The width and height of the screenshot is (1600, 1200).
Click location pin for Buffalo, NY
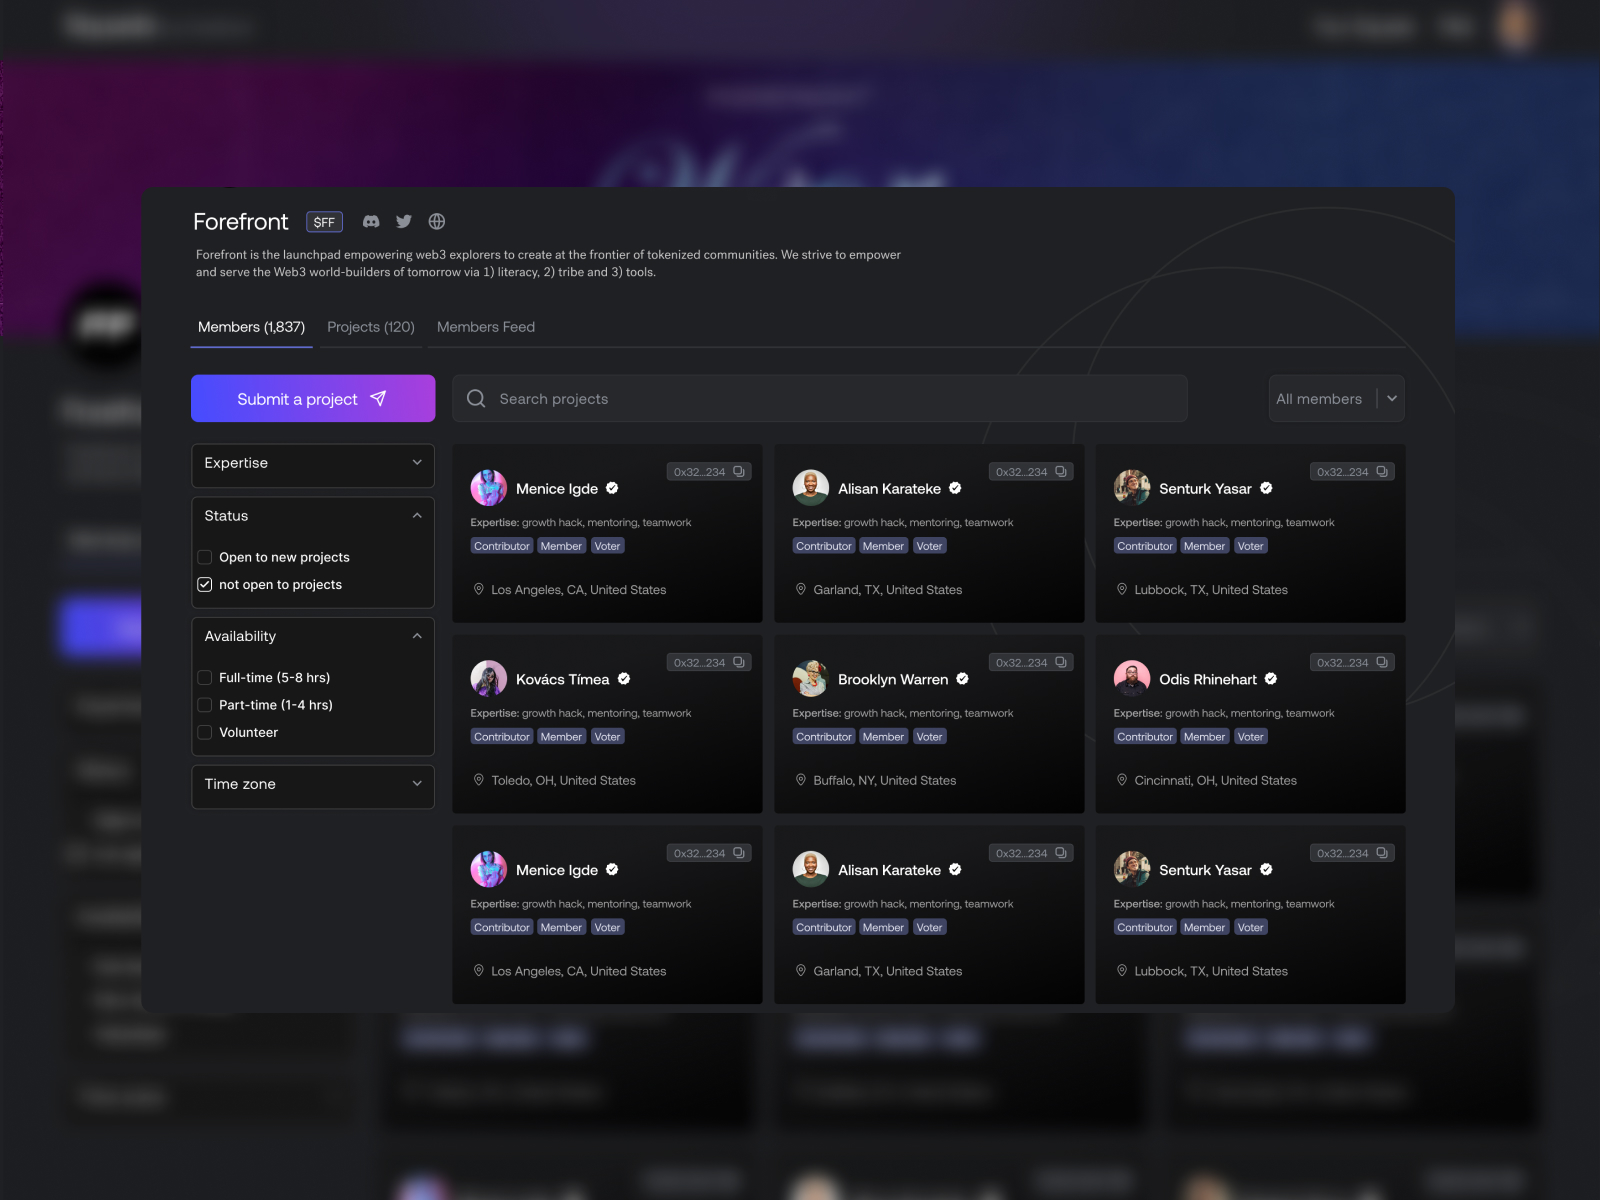[801, 780]
